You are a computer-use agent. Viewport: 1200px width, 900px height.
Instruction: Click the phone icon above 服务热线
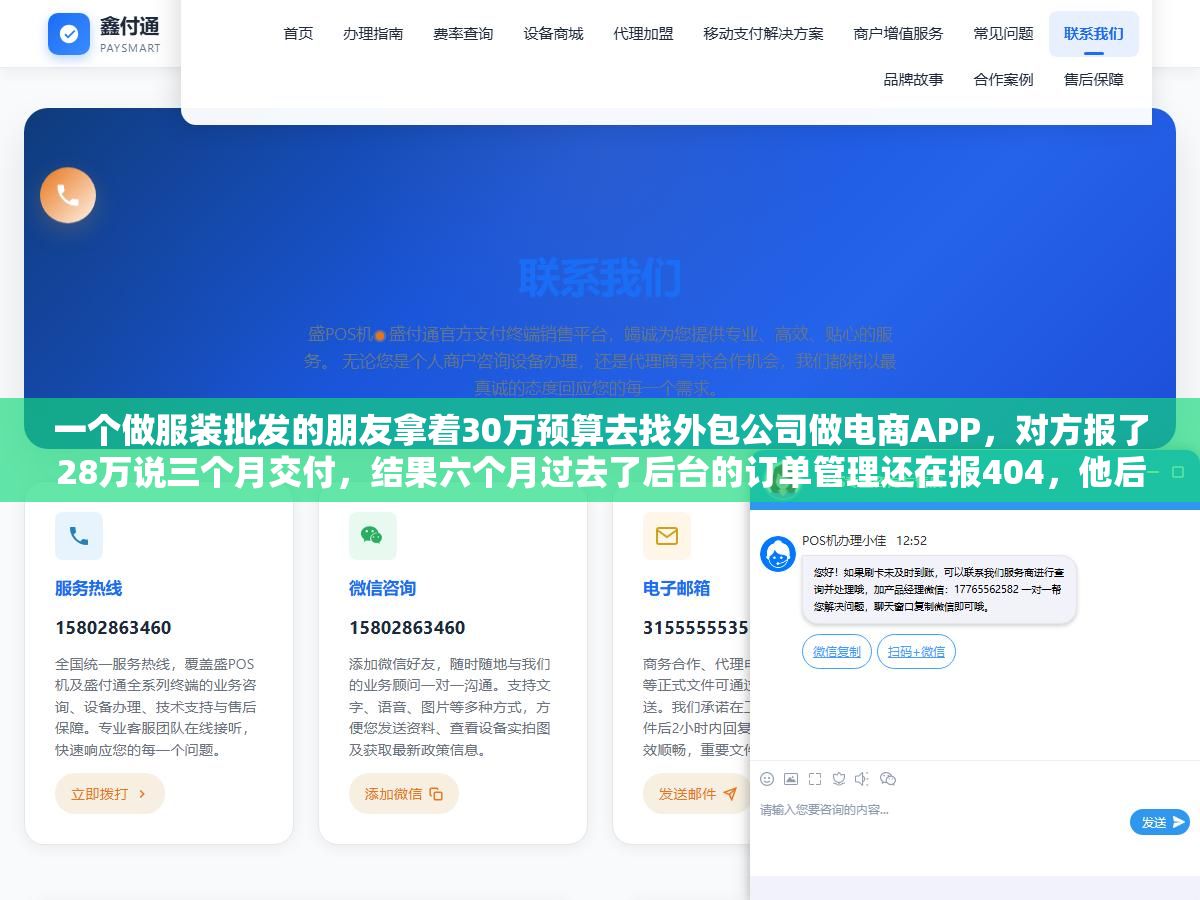[79, 536]
